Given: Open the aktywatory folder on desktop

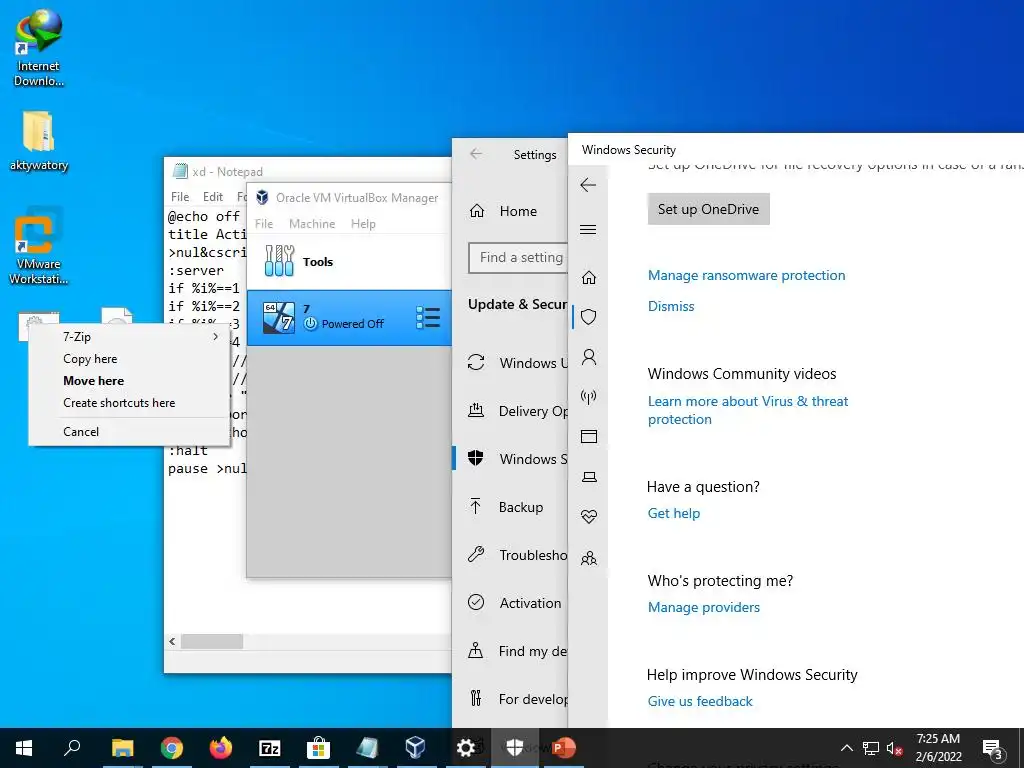Looking at the screenshot, I should [x=39, y=142].
